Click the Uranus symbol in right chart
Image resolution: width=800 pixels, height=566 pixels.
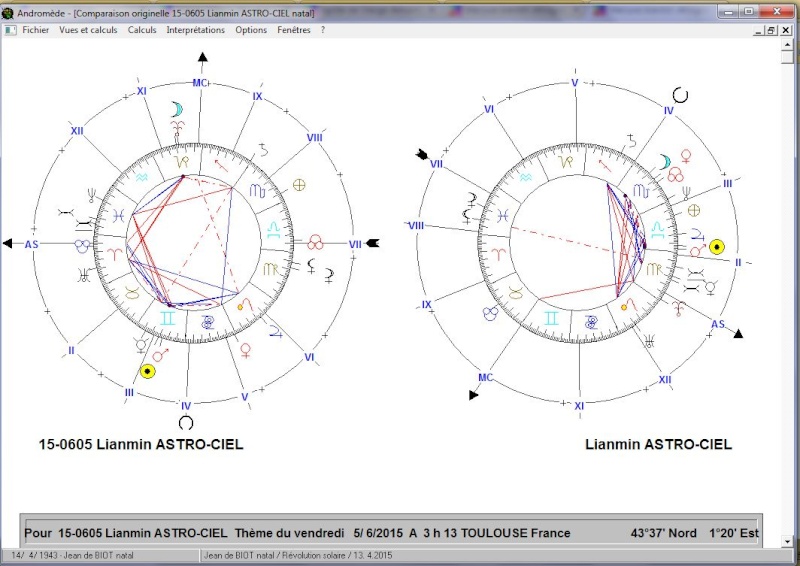point(649,341)
